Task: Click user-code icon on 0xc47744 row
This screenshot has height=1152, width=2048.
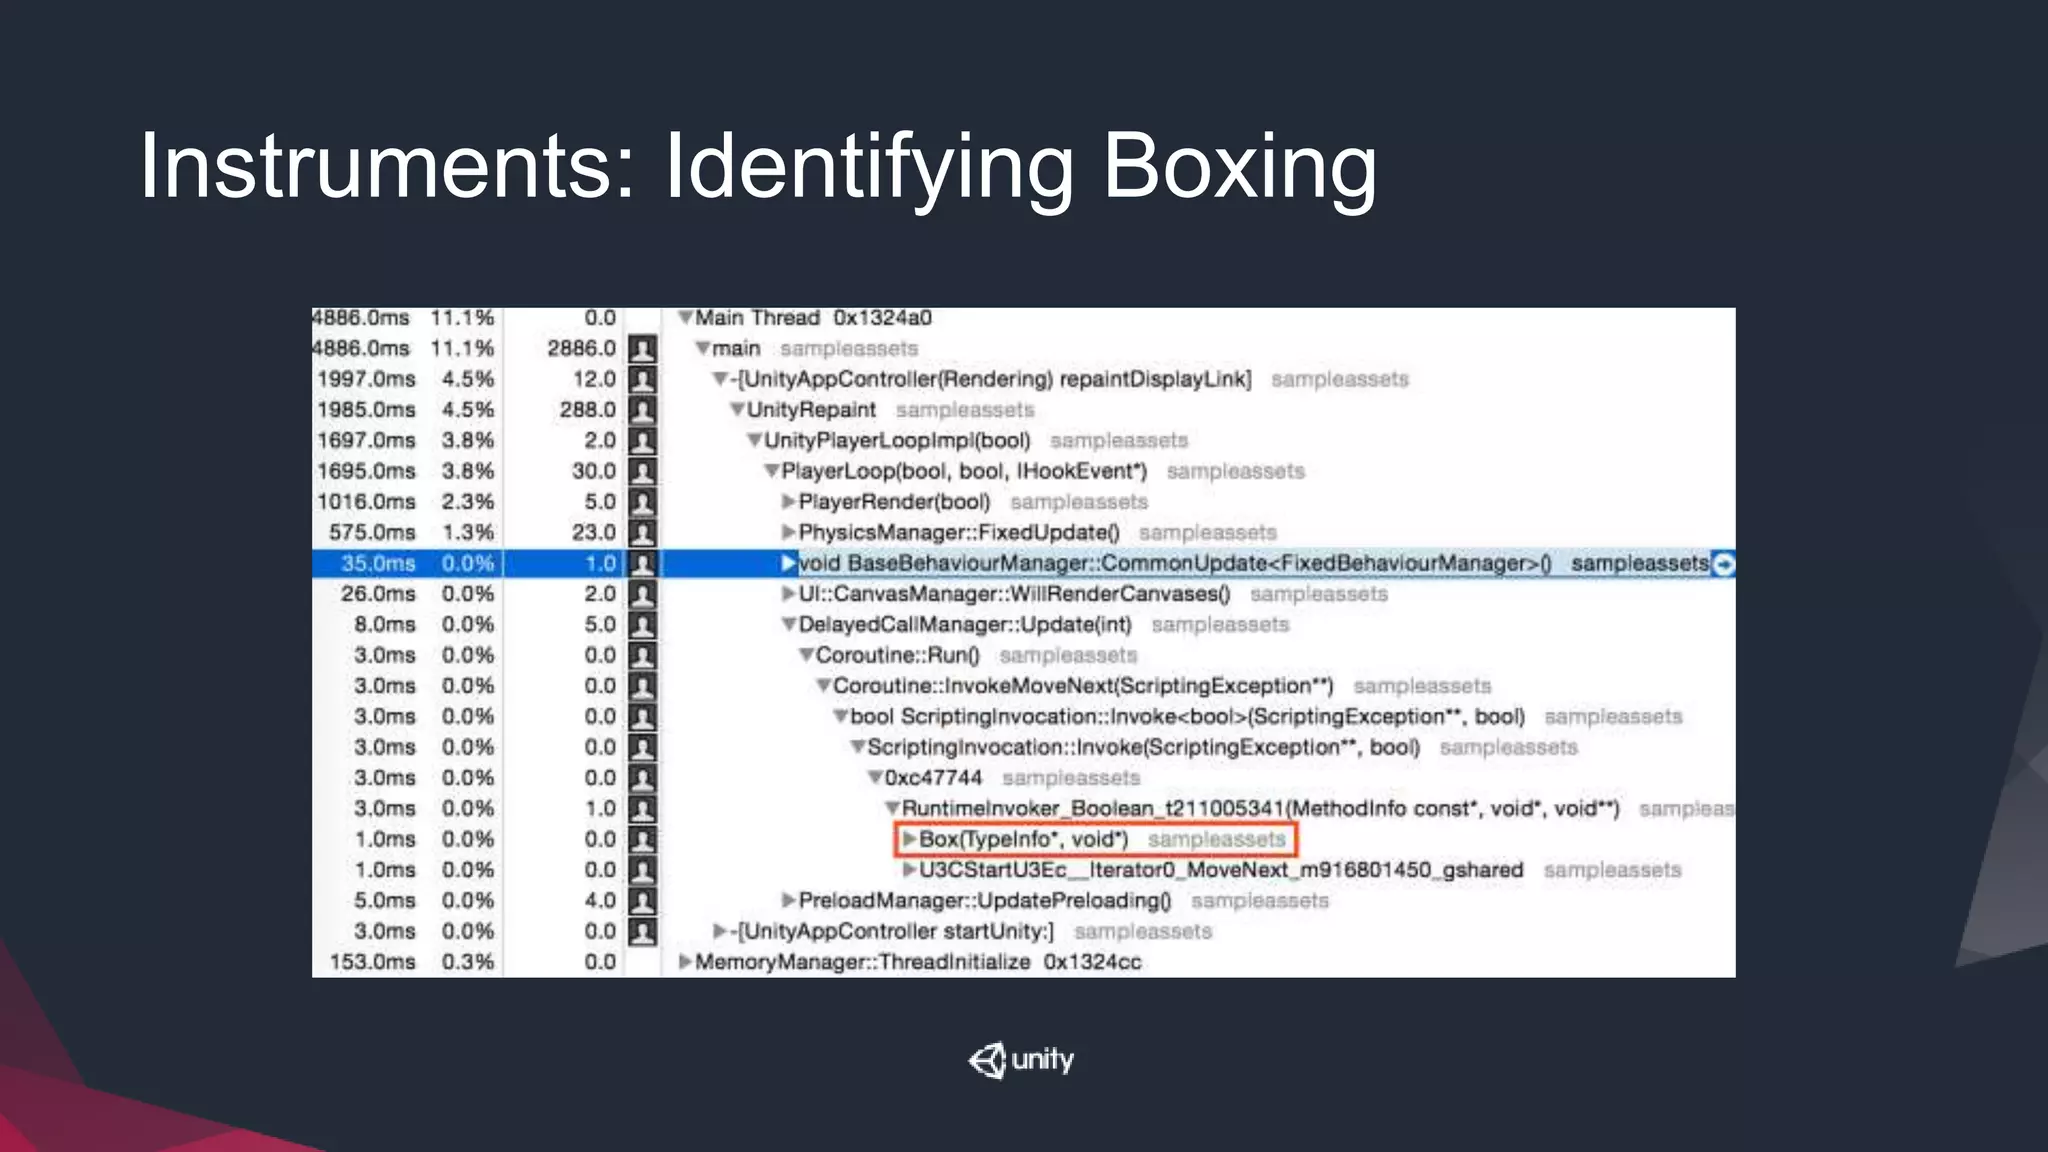Action: (x=643, y=778)
